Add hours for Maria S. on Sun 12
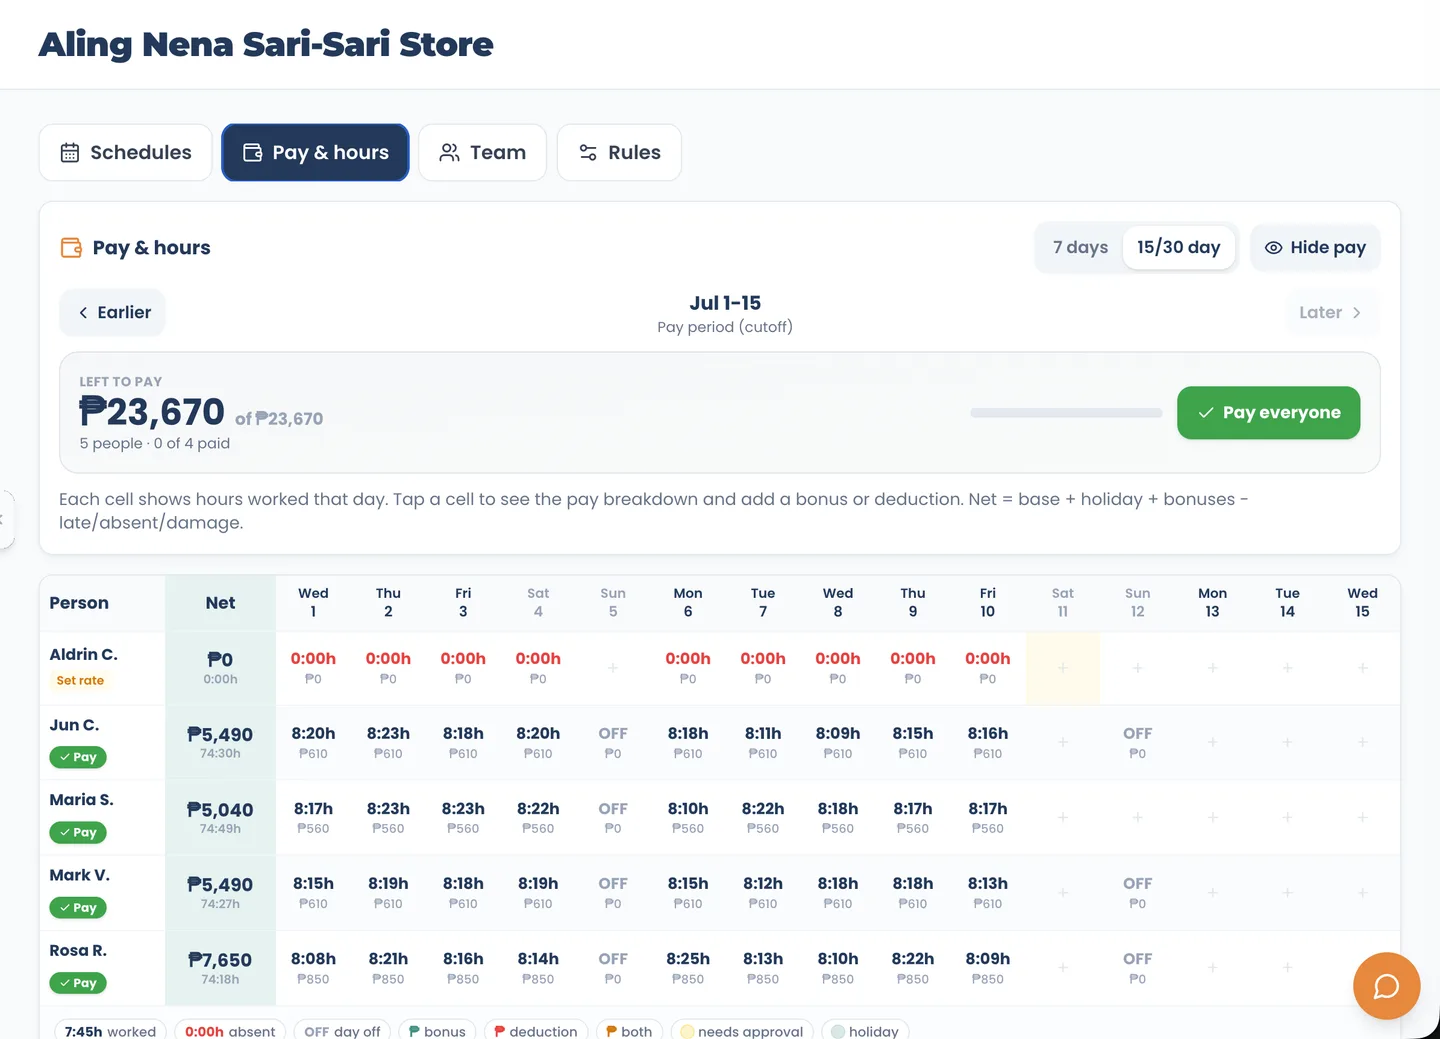Viewport: 1440px width, 1039px height. click(x=1137, y=818)
